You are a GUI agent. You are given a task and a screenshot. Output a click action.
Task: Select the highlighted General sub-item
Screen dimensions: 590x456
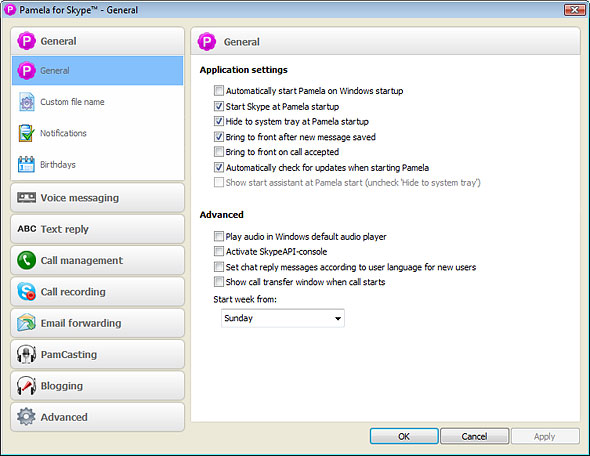pyautogui.click(x=97, y=70)
